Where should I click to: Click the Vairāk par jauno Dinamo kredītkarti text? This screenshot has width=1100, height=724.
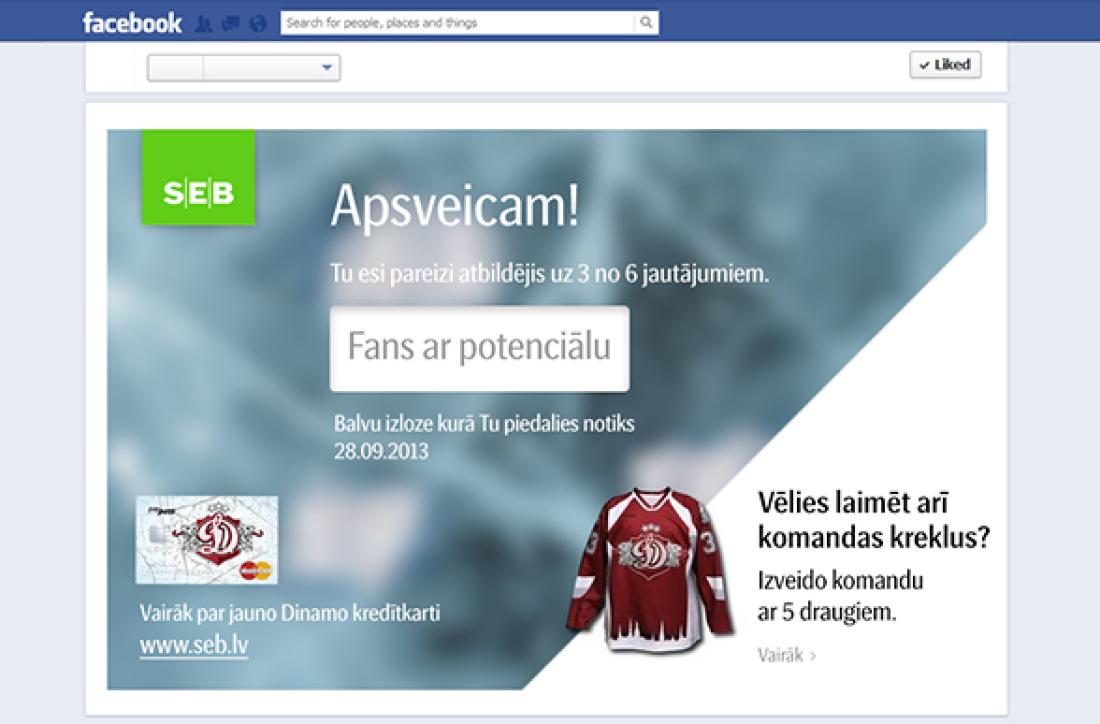290,612
